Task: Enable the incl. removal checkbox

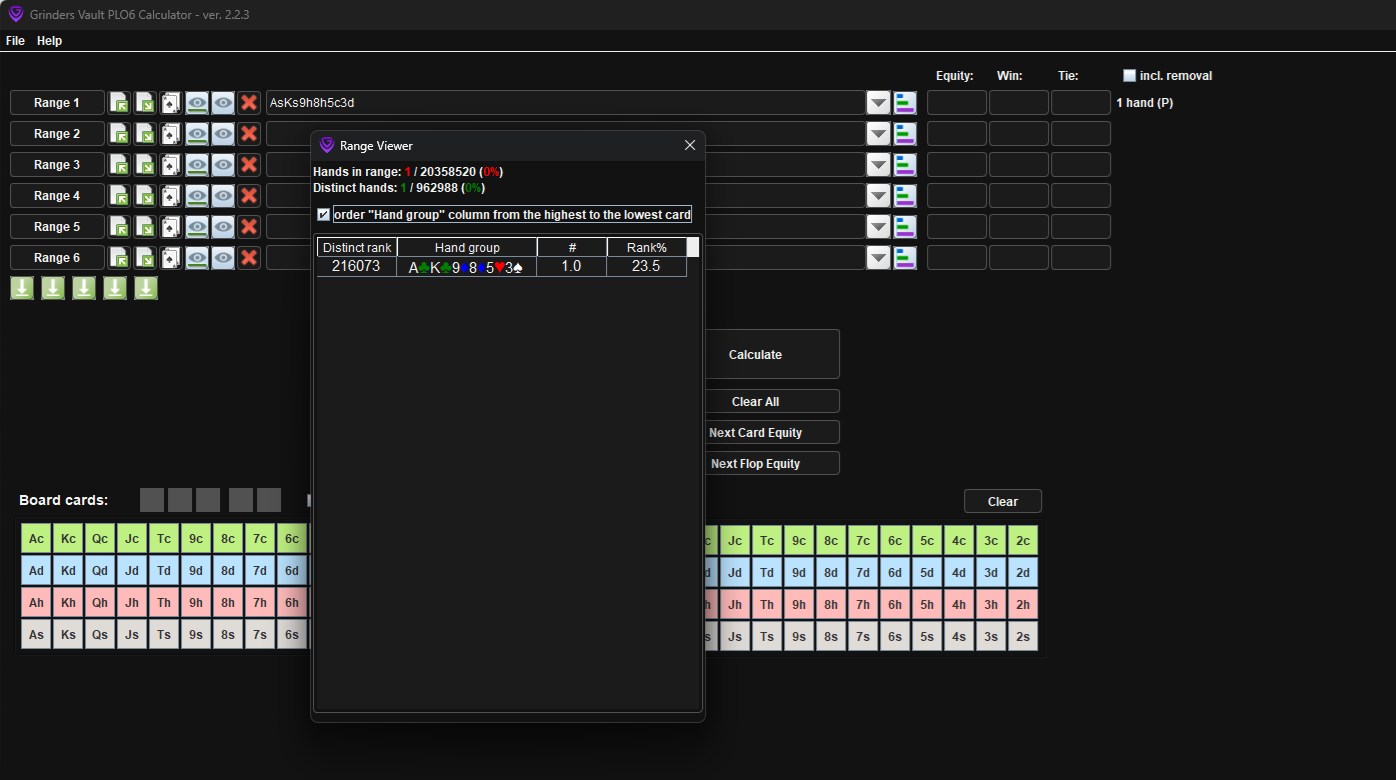Action: point(1129,76)
